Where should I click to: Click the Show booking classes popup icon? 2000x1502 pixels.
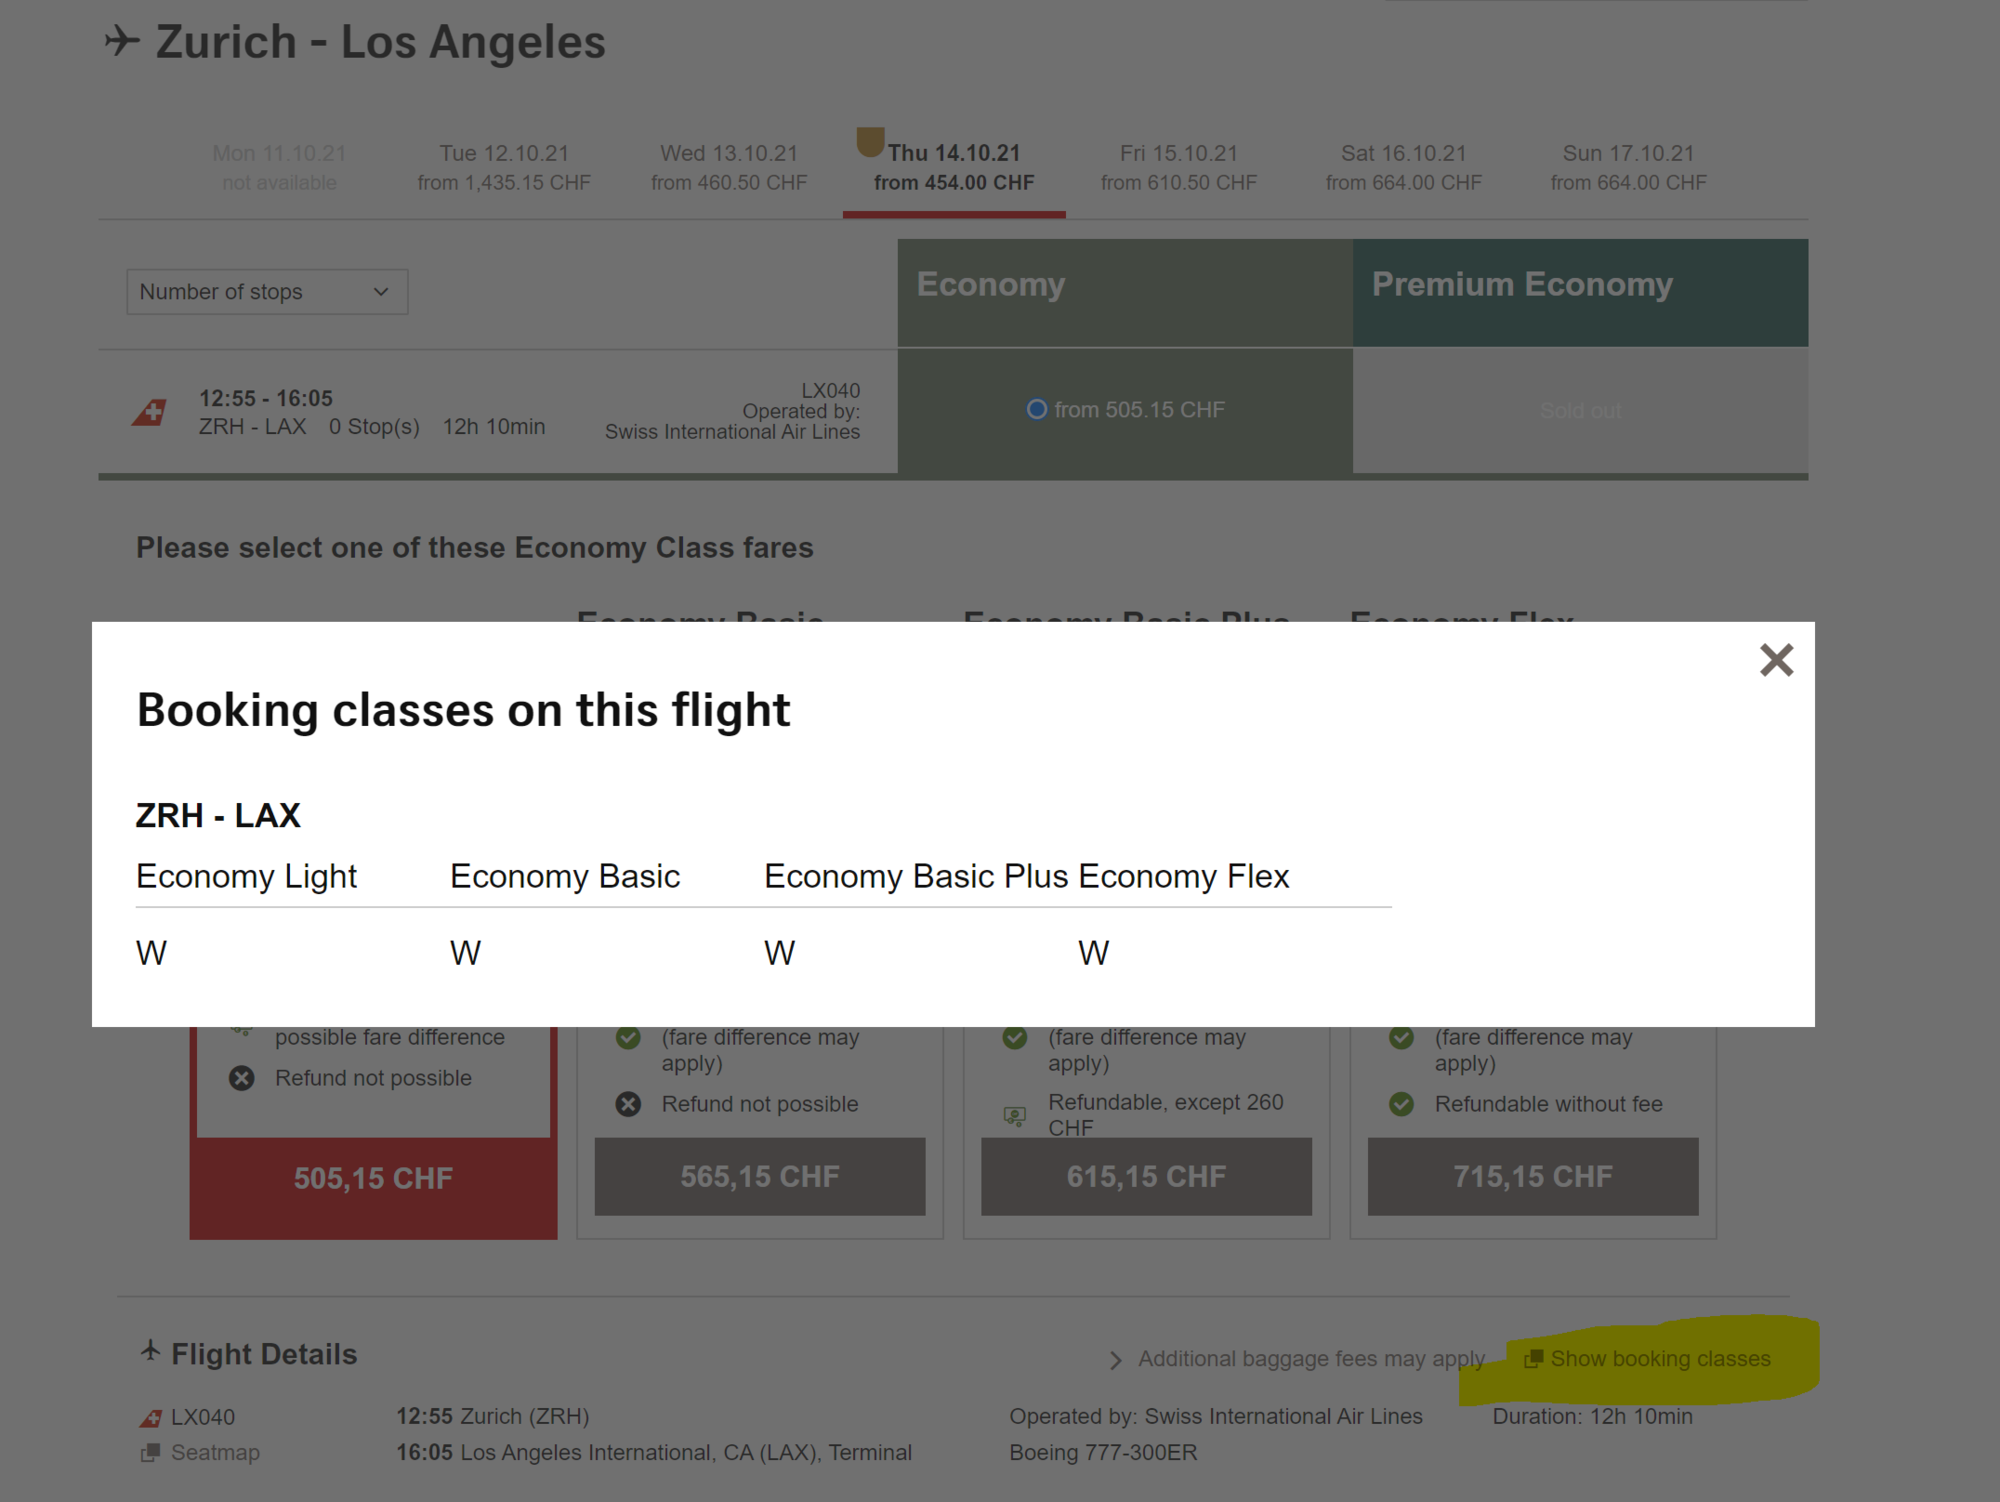(x=1533, y=1359)
